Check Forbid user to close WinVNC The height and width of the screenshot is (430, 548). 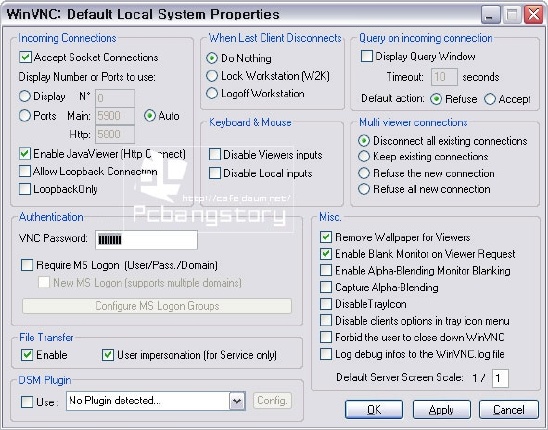pos(326,337)
